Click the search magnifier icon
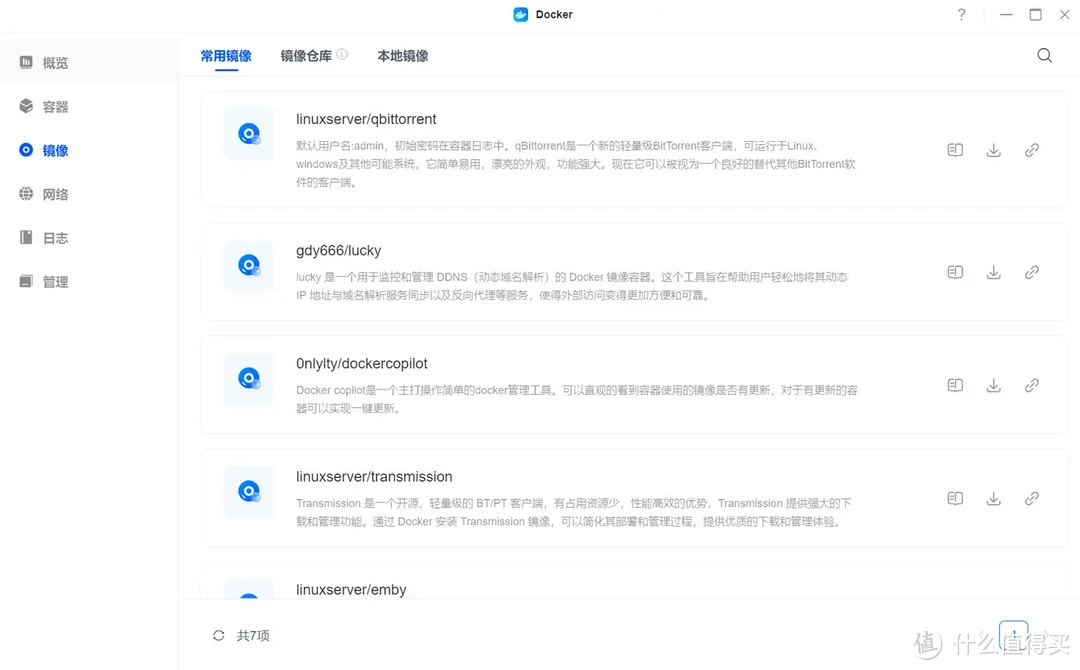Viewport: 1080px width, 670px height. coord(1044,55)
